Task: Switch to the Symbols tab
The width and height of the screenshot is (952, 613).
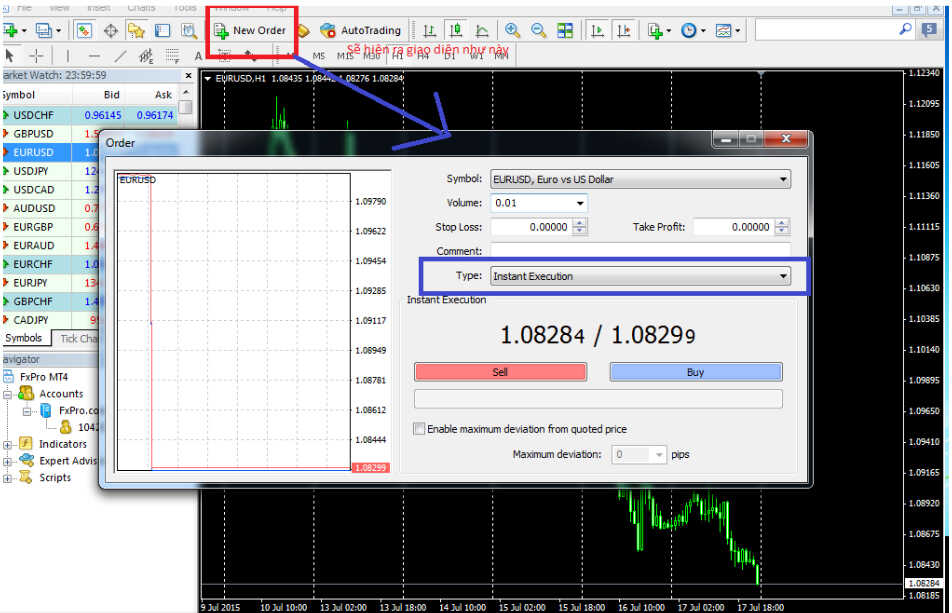Action: [x=23, y=338]
